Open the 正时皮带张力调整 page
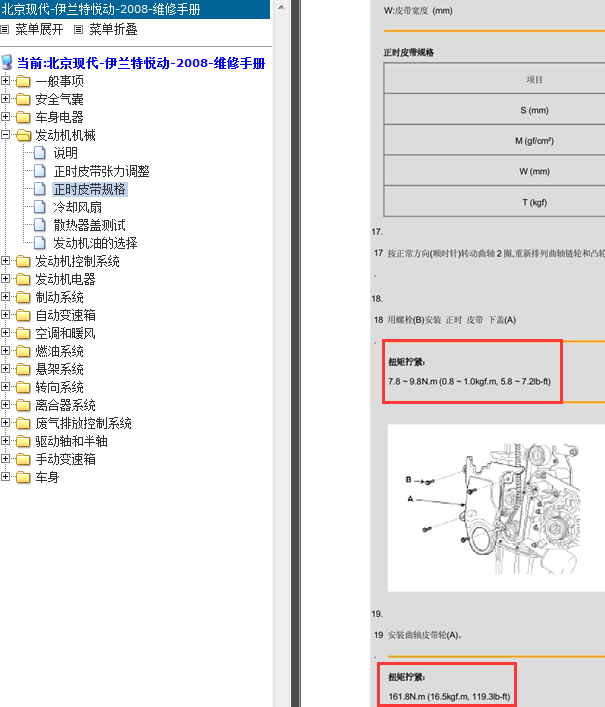Viewport: 605px width, 707px height. pos(101,171)
